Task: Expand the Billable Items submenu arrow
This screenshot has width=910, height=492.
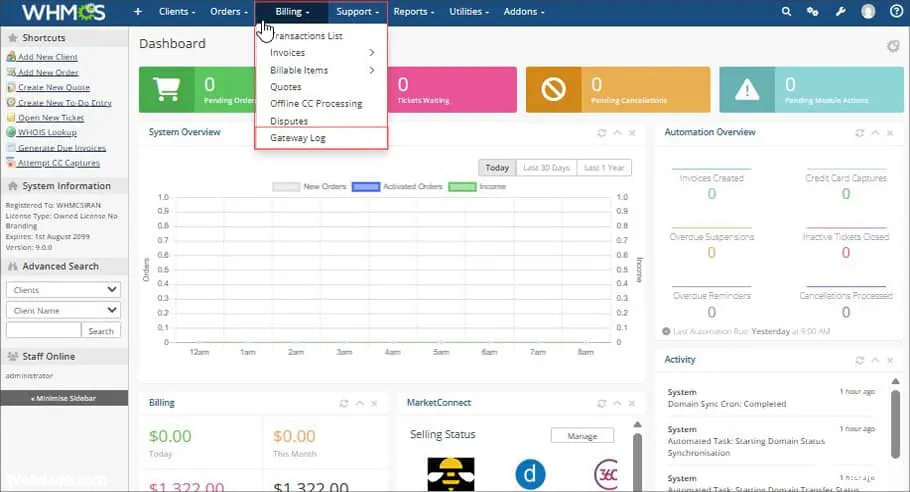Action: pos(371,70)
